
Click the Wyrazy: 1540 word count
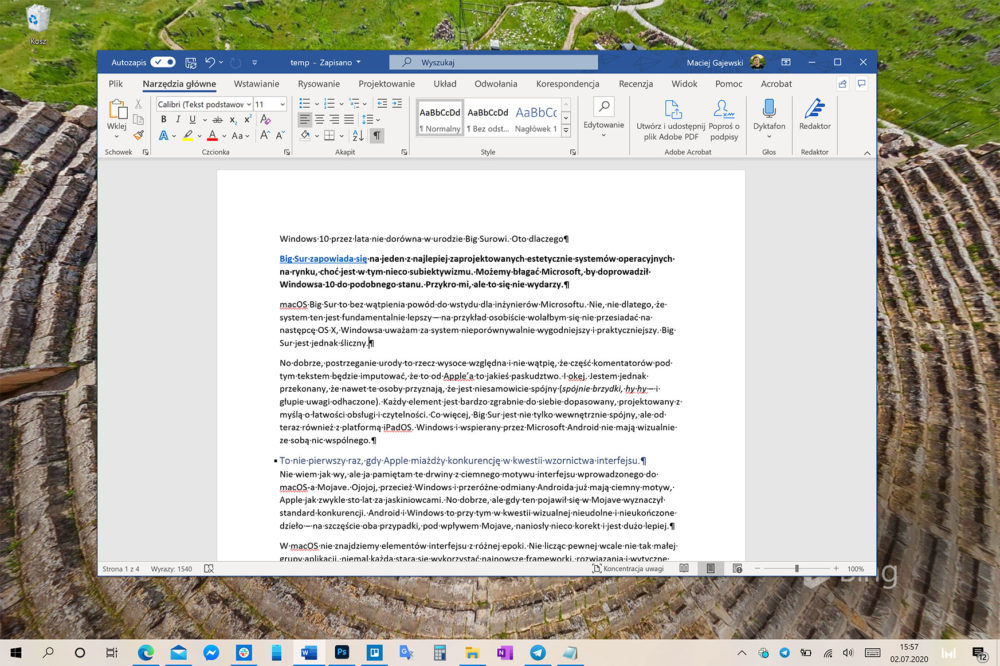coord(171,568)
